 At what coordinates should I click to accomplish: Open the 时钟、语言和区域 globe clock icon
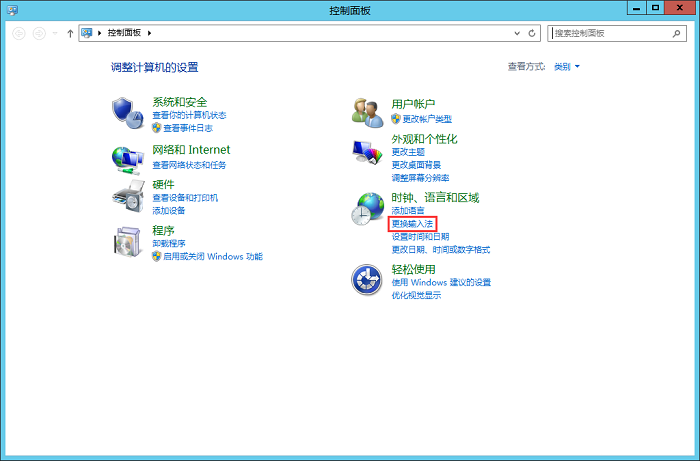pyautogui.click(x=367, y=209)
